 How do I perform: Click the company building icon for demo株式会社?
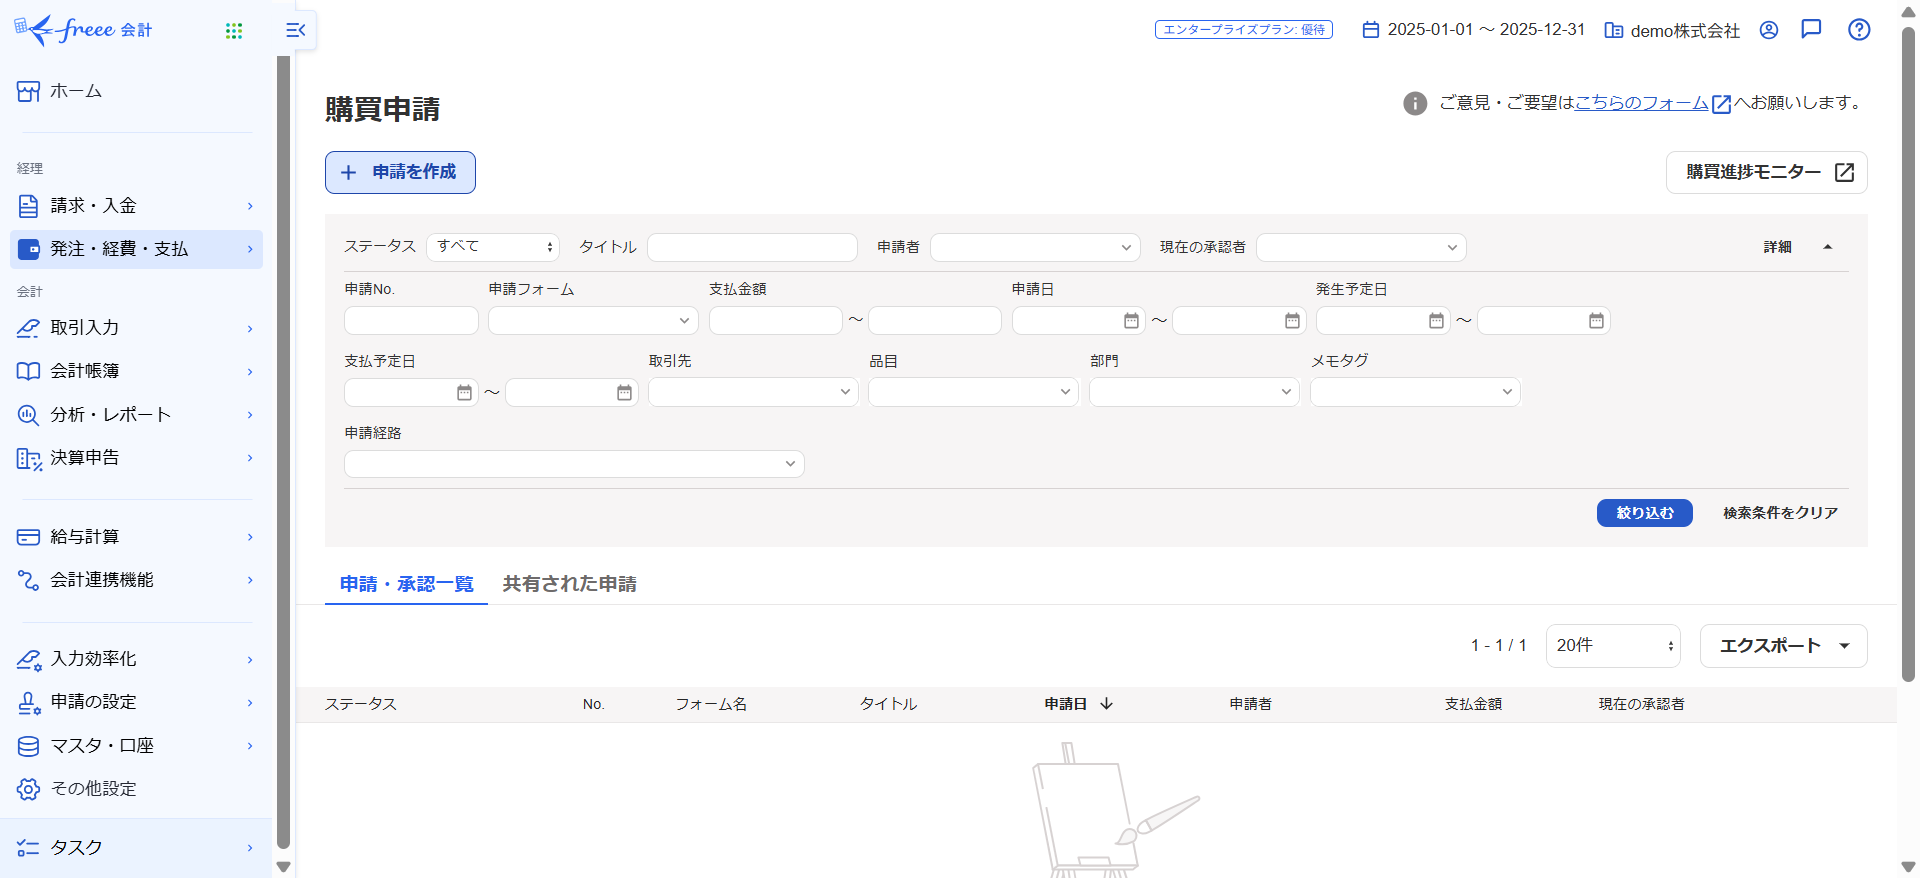pyautogui.click(x=1614, y=30)
